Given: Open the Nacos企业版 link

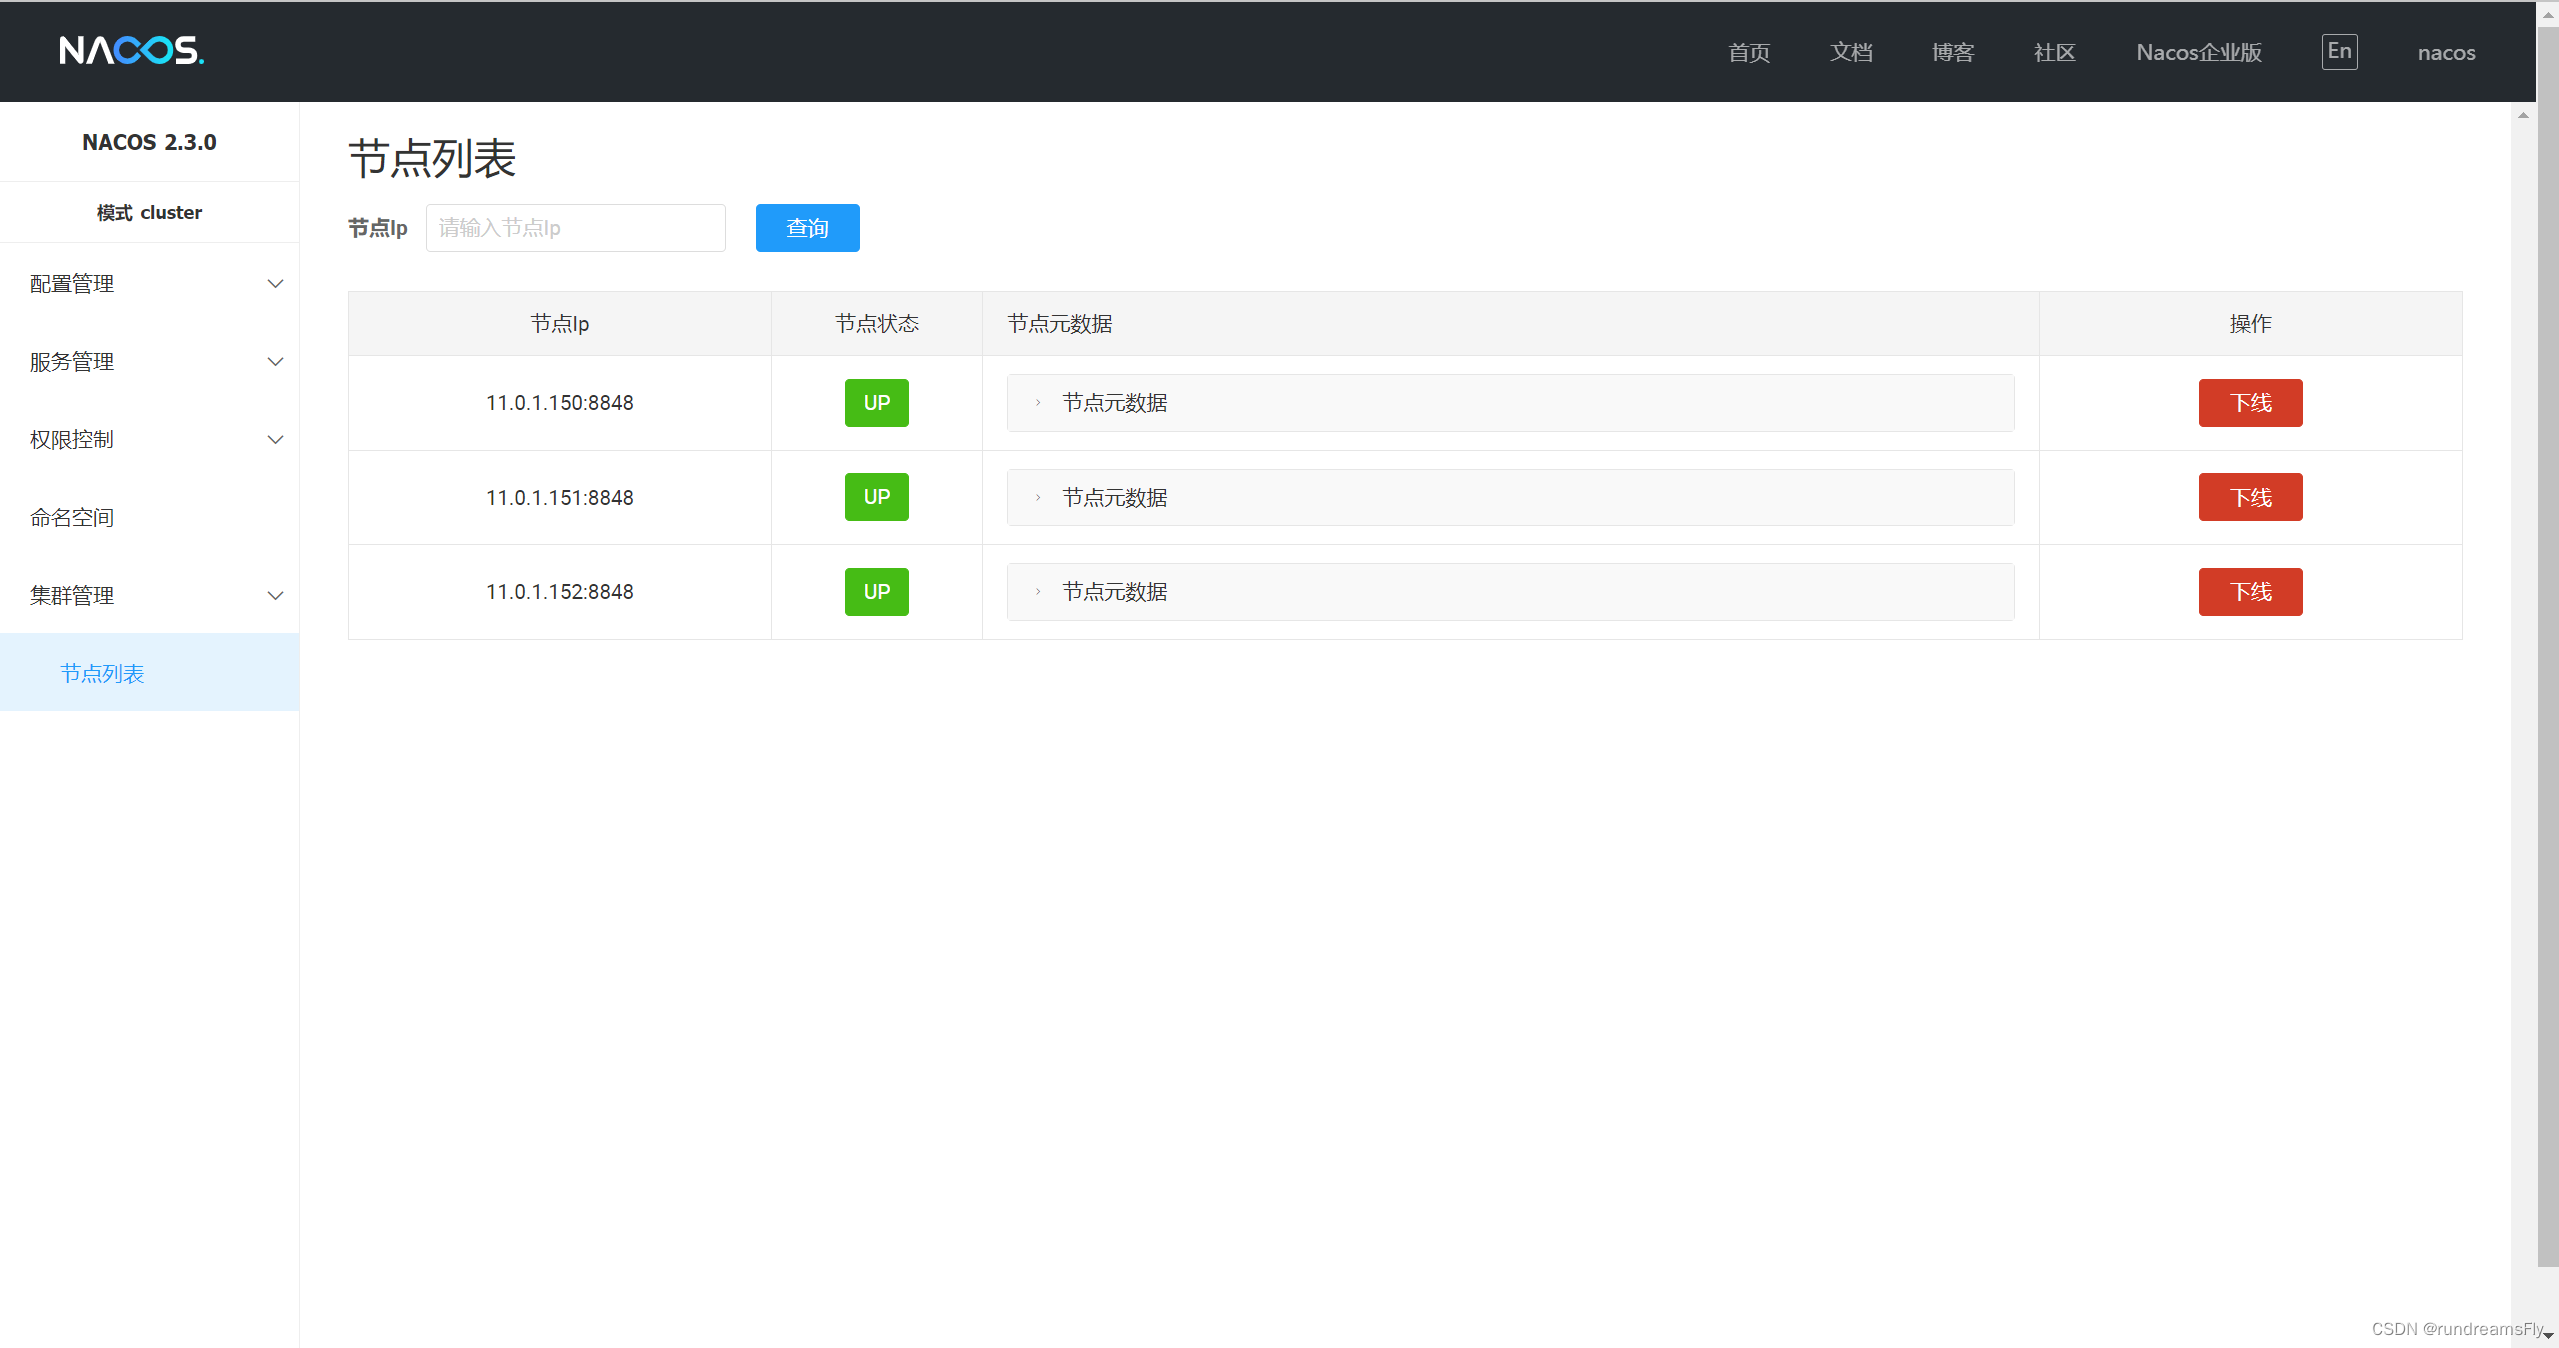Looking at the screenshot, I should click(2199, 52).
